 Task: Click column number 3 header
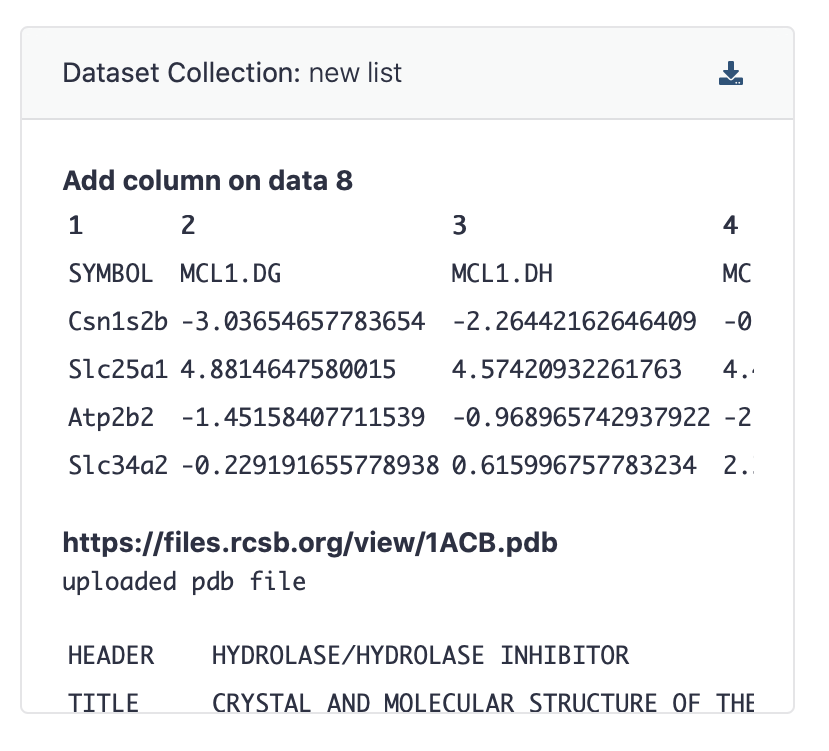[459, 225]
